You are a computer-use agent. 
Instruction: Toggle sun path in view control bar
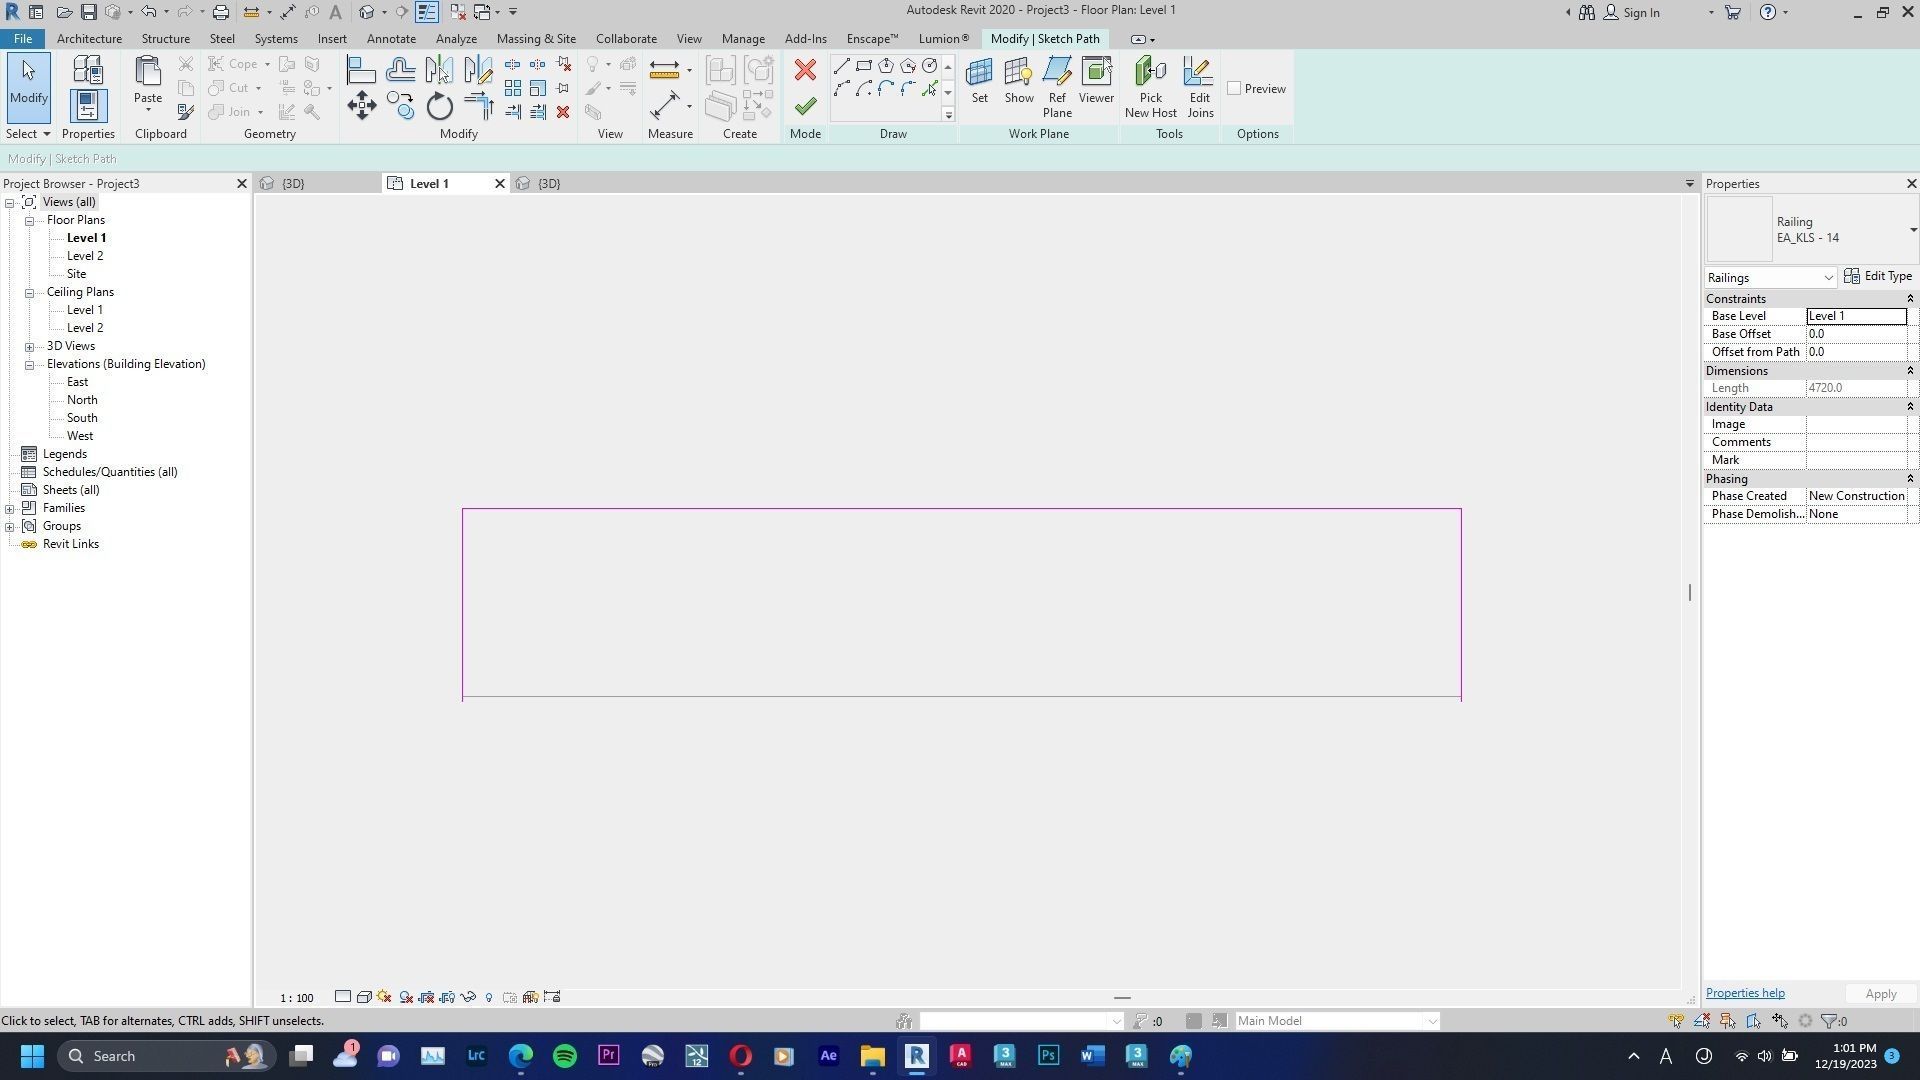click(384, 997)
